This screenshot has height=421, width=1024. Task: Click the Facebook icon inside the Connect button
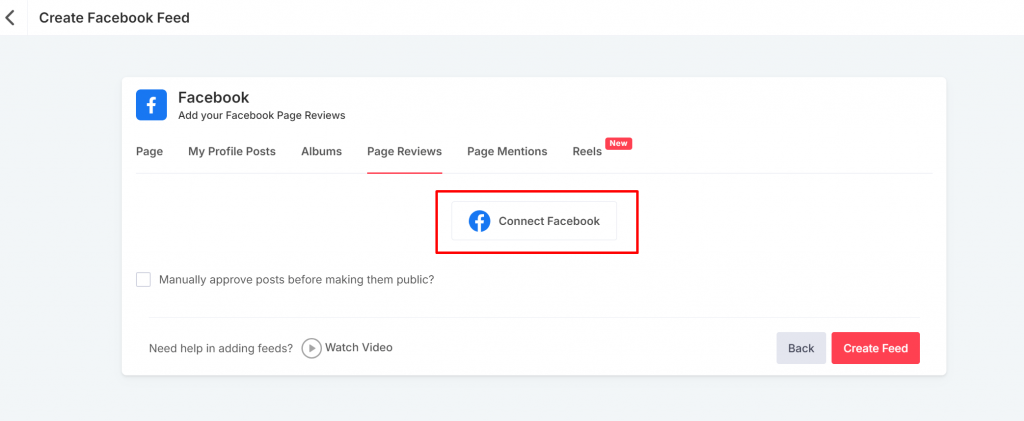coord(480,221)
